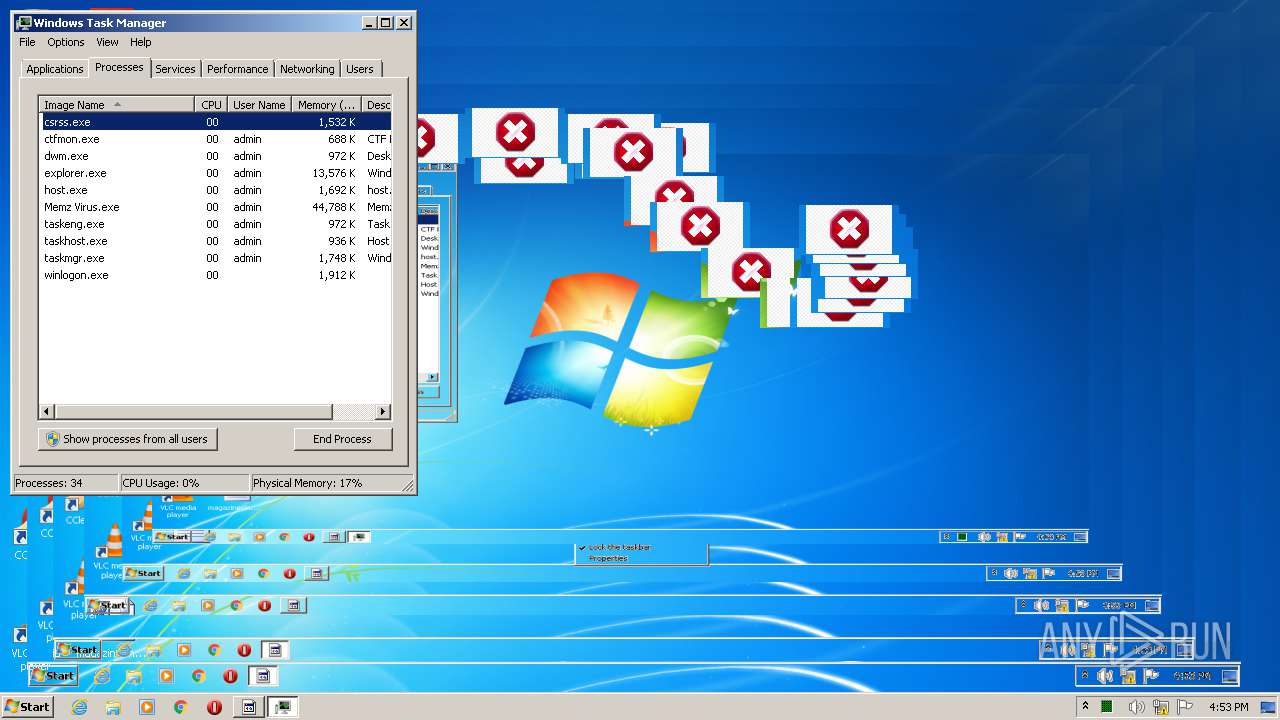Click the Start button
The image size is (1280, 720).
tap(27, 707)
